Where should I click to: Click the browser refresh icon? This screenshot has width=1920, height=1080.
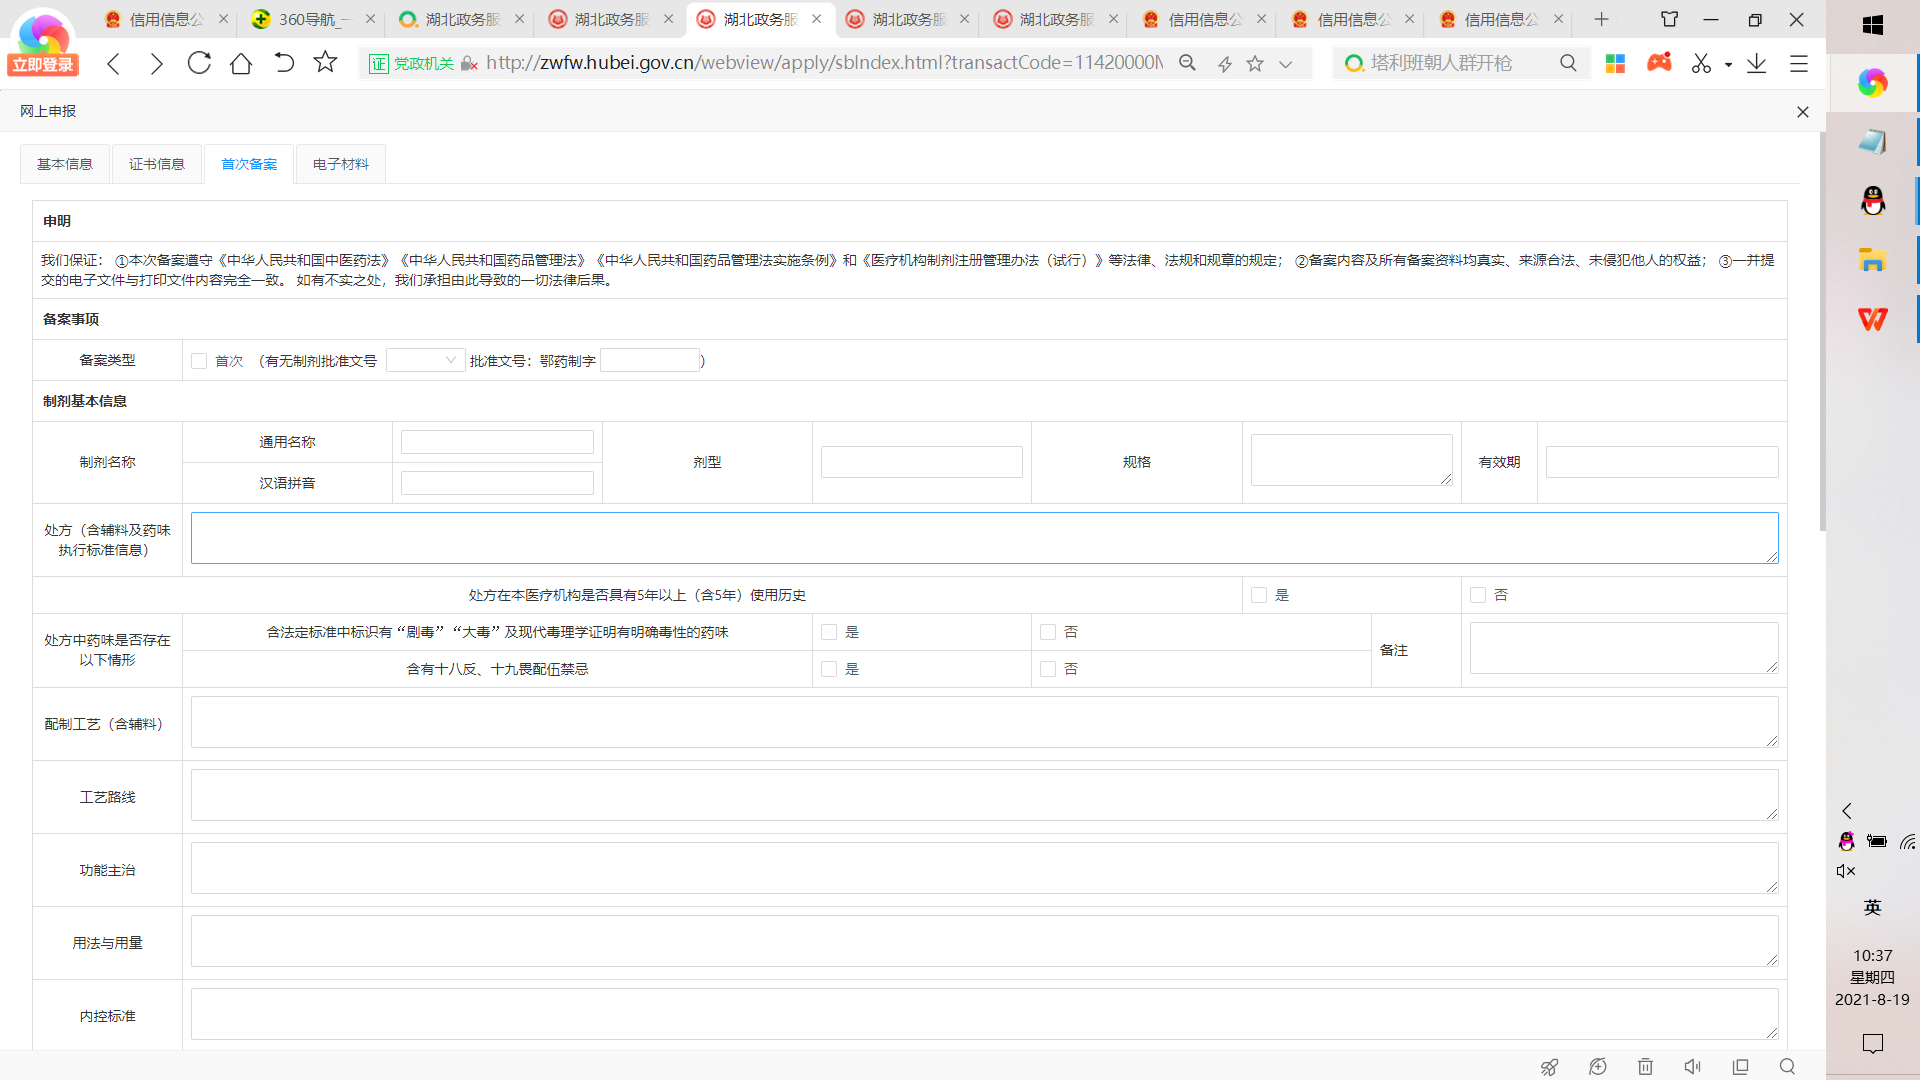(x=199, y=63)
